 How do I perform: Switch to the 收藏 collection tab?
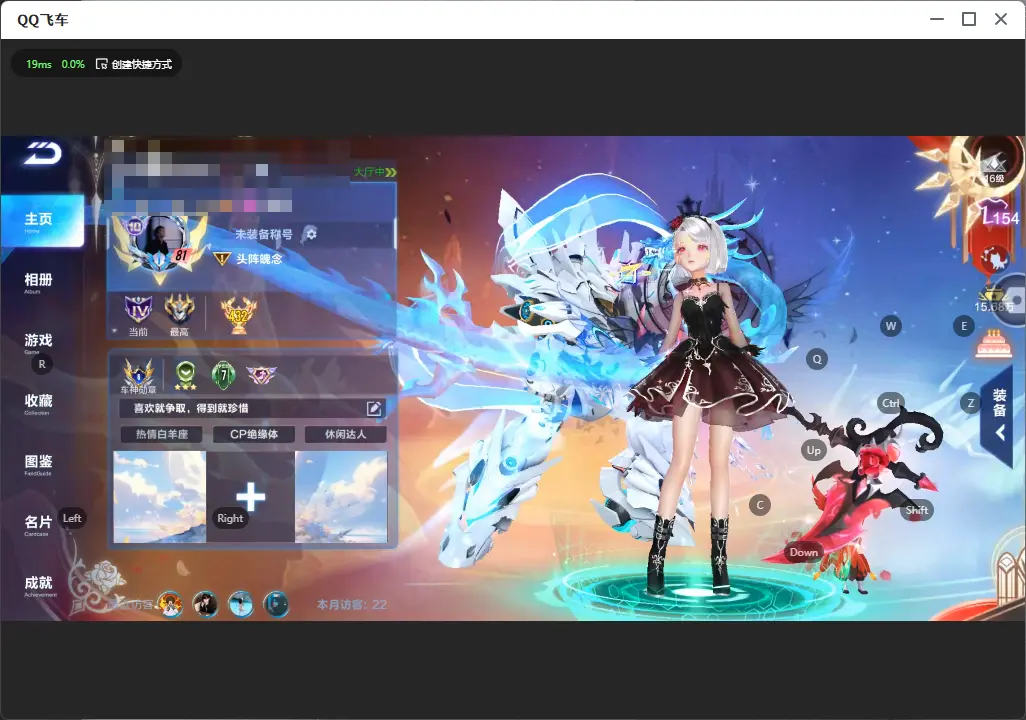pyautogui.click(x=38, y=403)
